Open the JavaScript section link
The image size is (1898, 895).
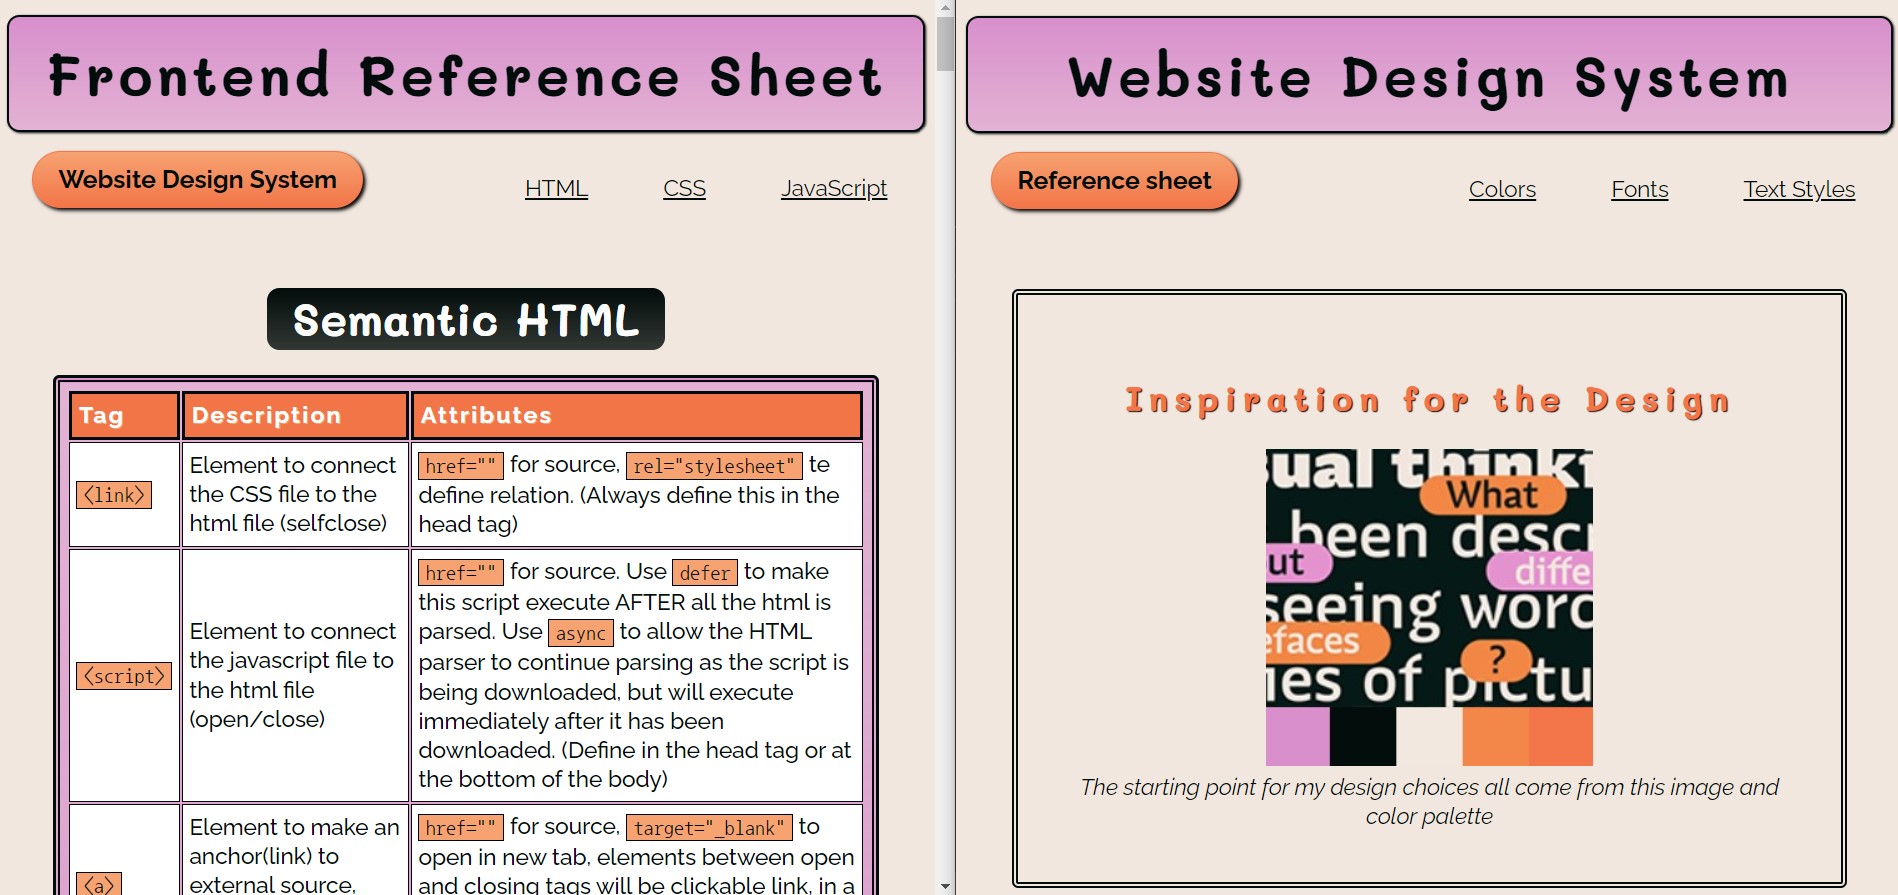tap(834, 188)
